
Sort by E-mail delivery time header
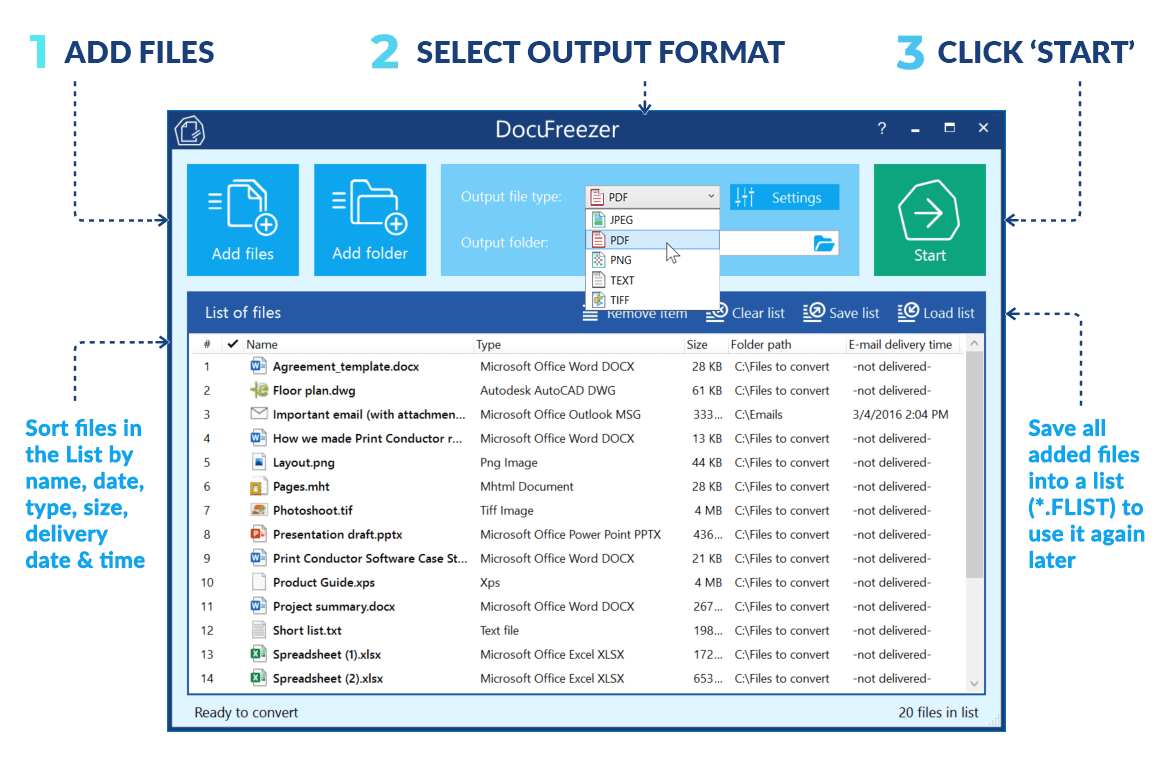(x=900, y=344)
